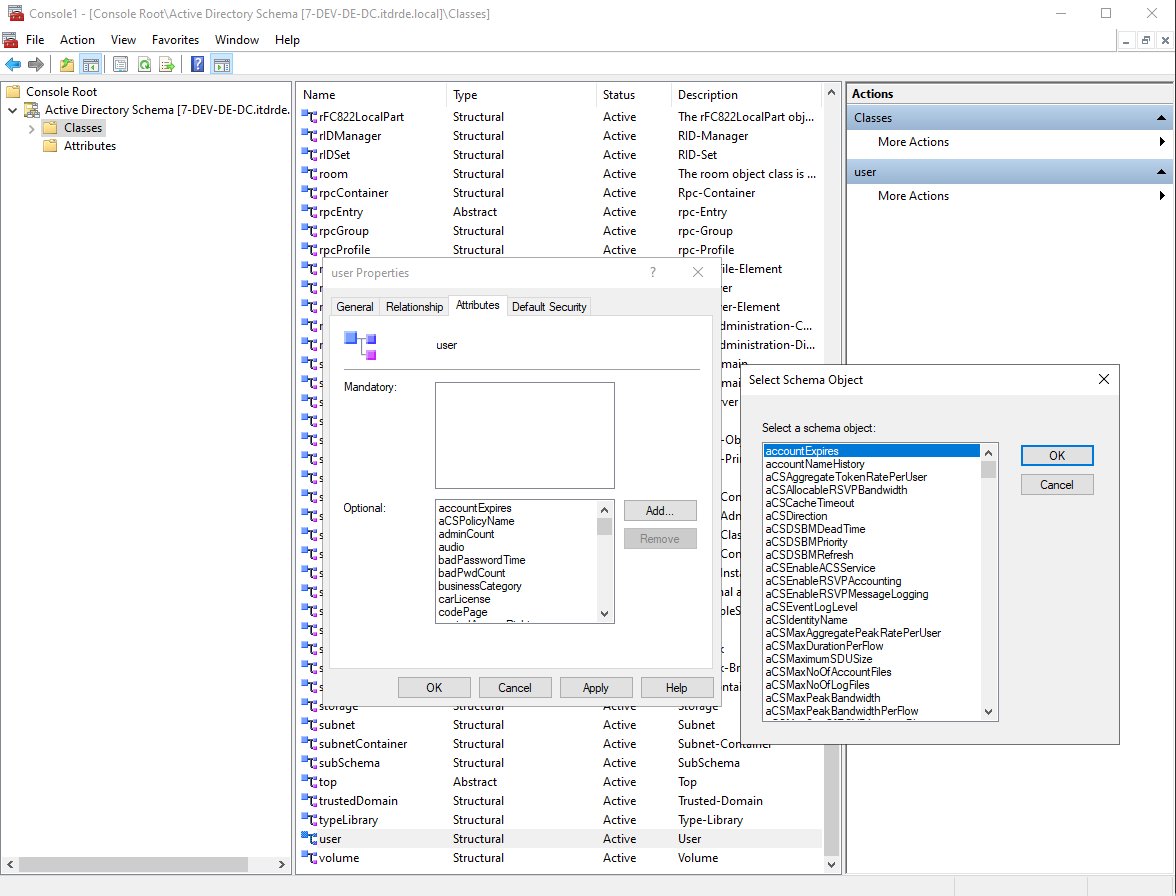Open the Action menu

coord(77,40)
